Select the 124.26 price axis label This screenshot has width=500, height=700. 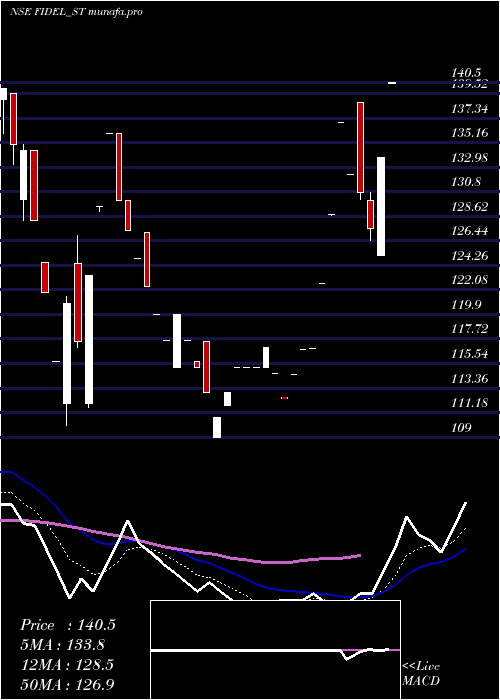[x=470, y=256]
